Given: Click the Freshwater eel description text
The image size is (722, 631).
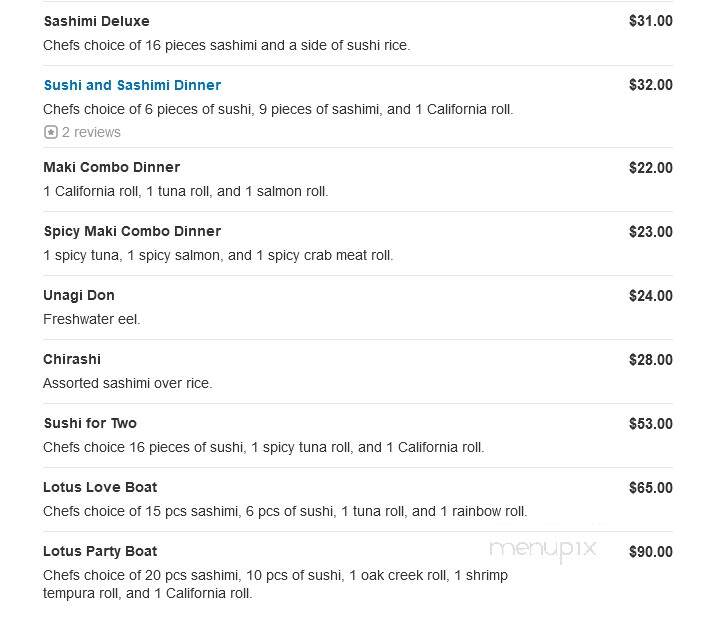Looking at the screenshot, I should pyautogui.click(x=92, y=319).
